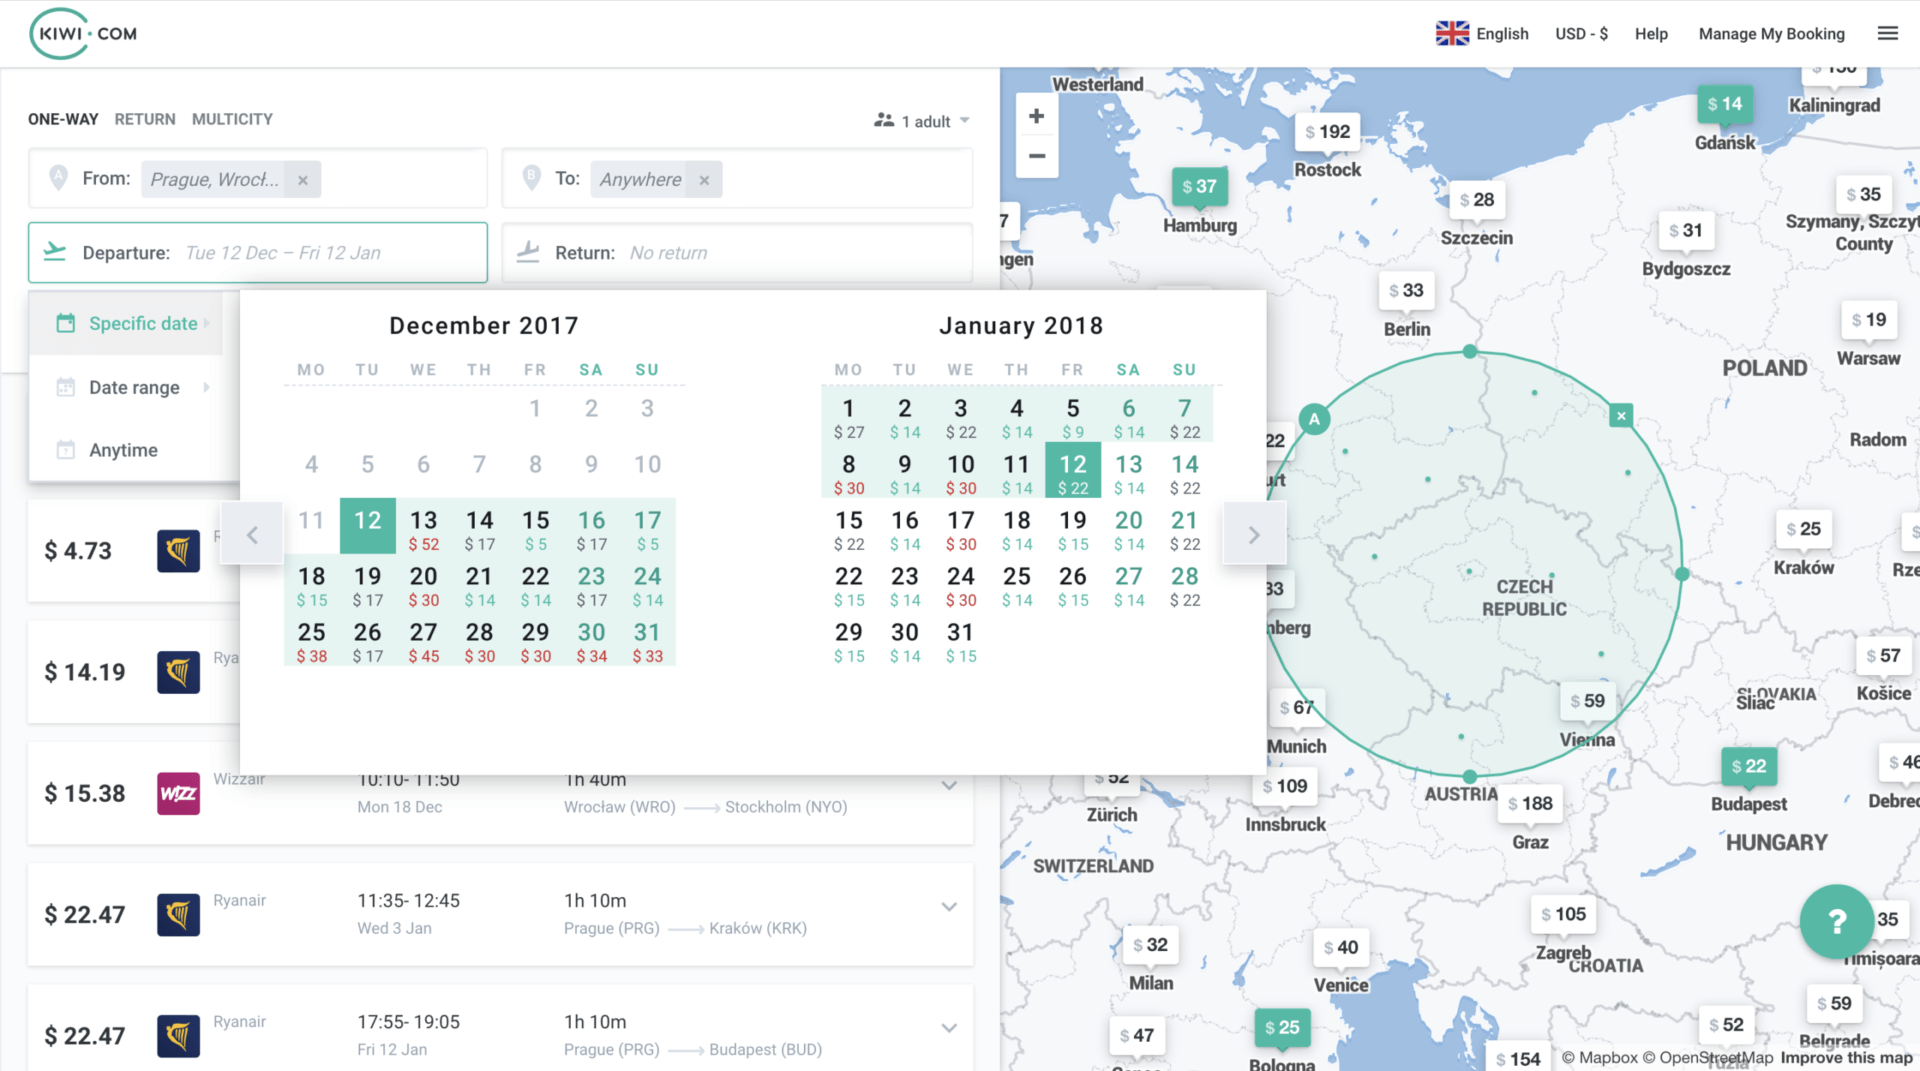Screen dimensions: 1920x1071
Task: Choose the Anytime date option
Action: [x=123, y=450]
